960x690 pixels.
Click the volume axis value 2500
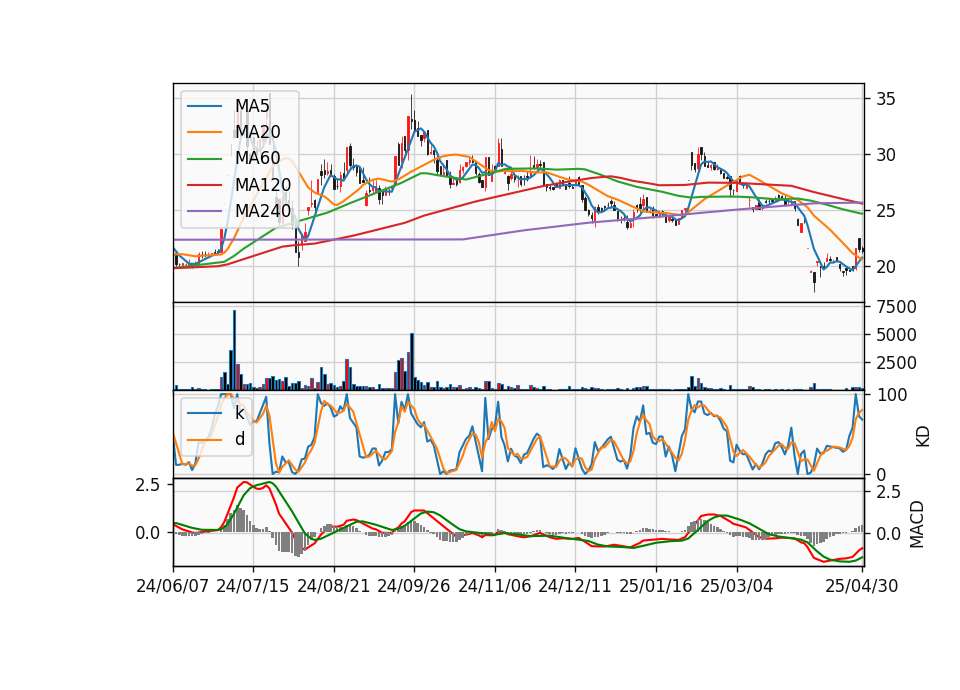[897, 363]
